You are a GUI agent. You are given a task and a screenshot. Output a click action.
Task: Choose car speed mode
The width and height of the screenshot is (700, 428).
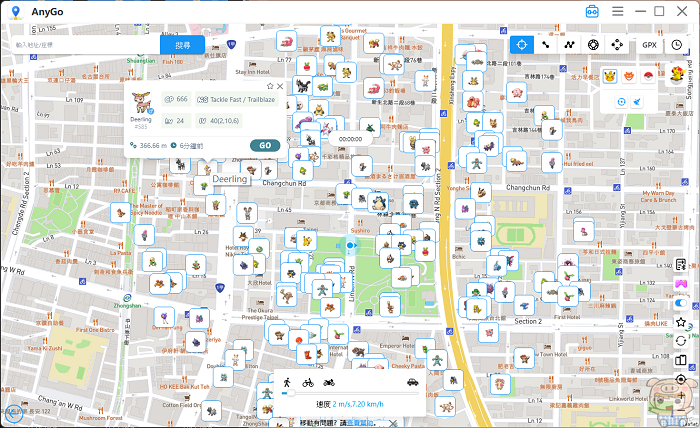(412, 382)
